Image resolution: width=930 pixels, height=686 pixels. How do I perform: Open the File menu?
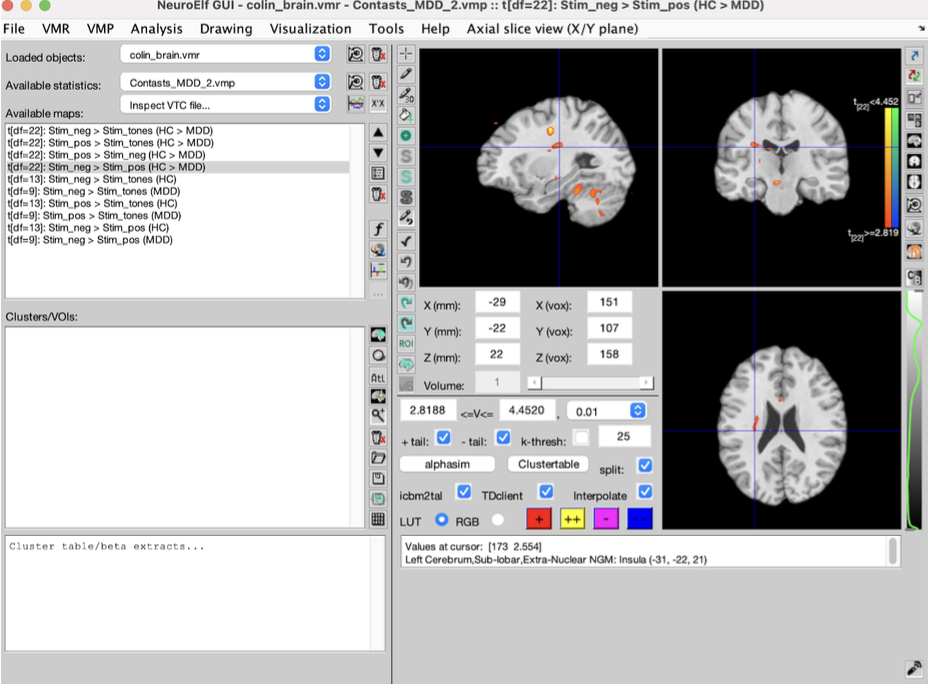(x=14, y=28)
